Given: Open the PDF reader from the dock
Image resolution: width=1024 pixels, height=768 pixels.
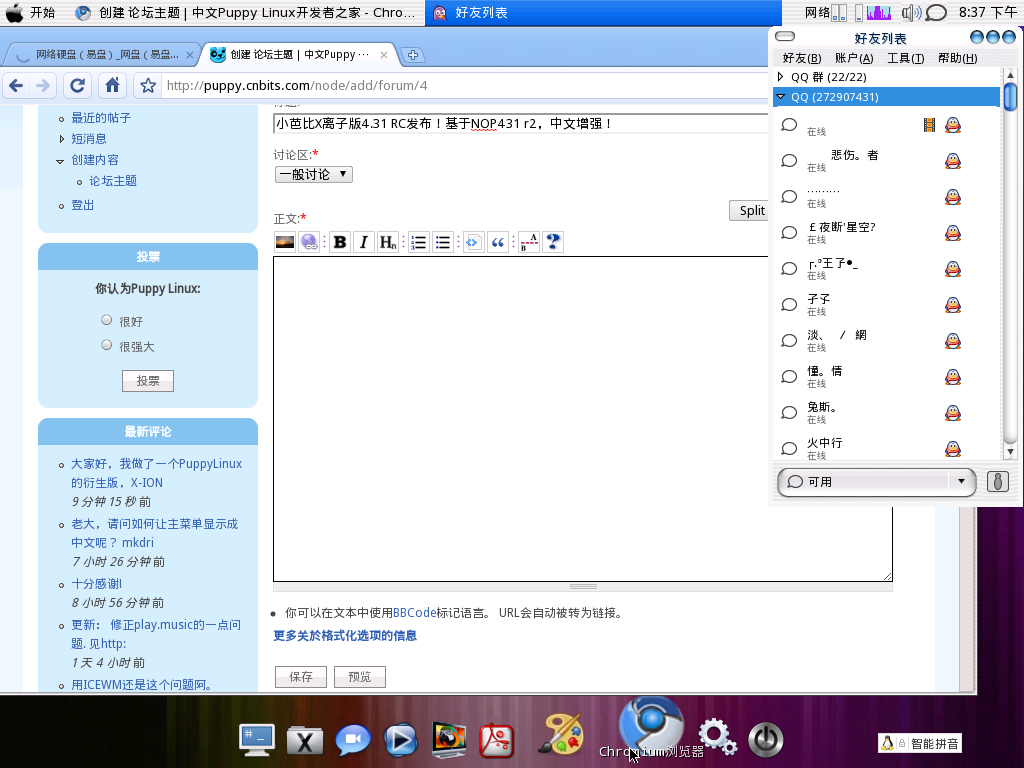Looking at the screenshot, I should pyautogui.click(x=496, y=741).
